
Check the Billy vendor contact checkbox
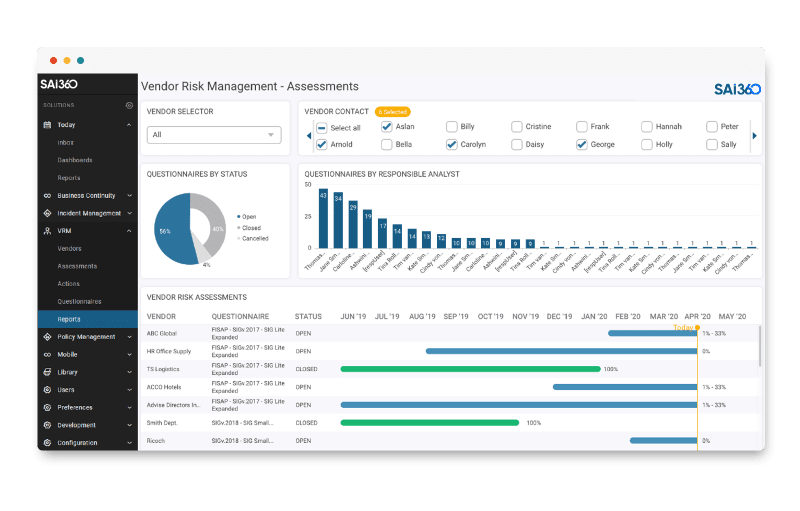(452, 127)
